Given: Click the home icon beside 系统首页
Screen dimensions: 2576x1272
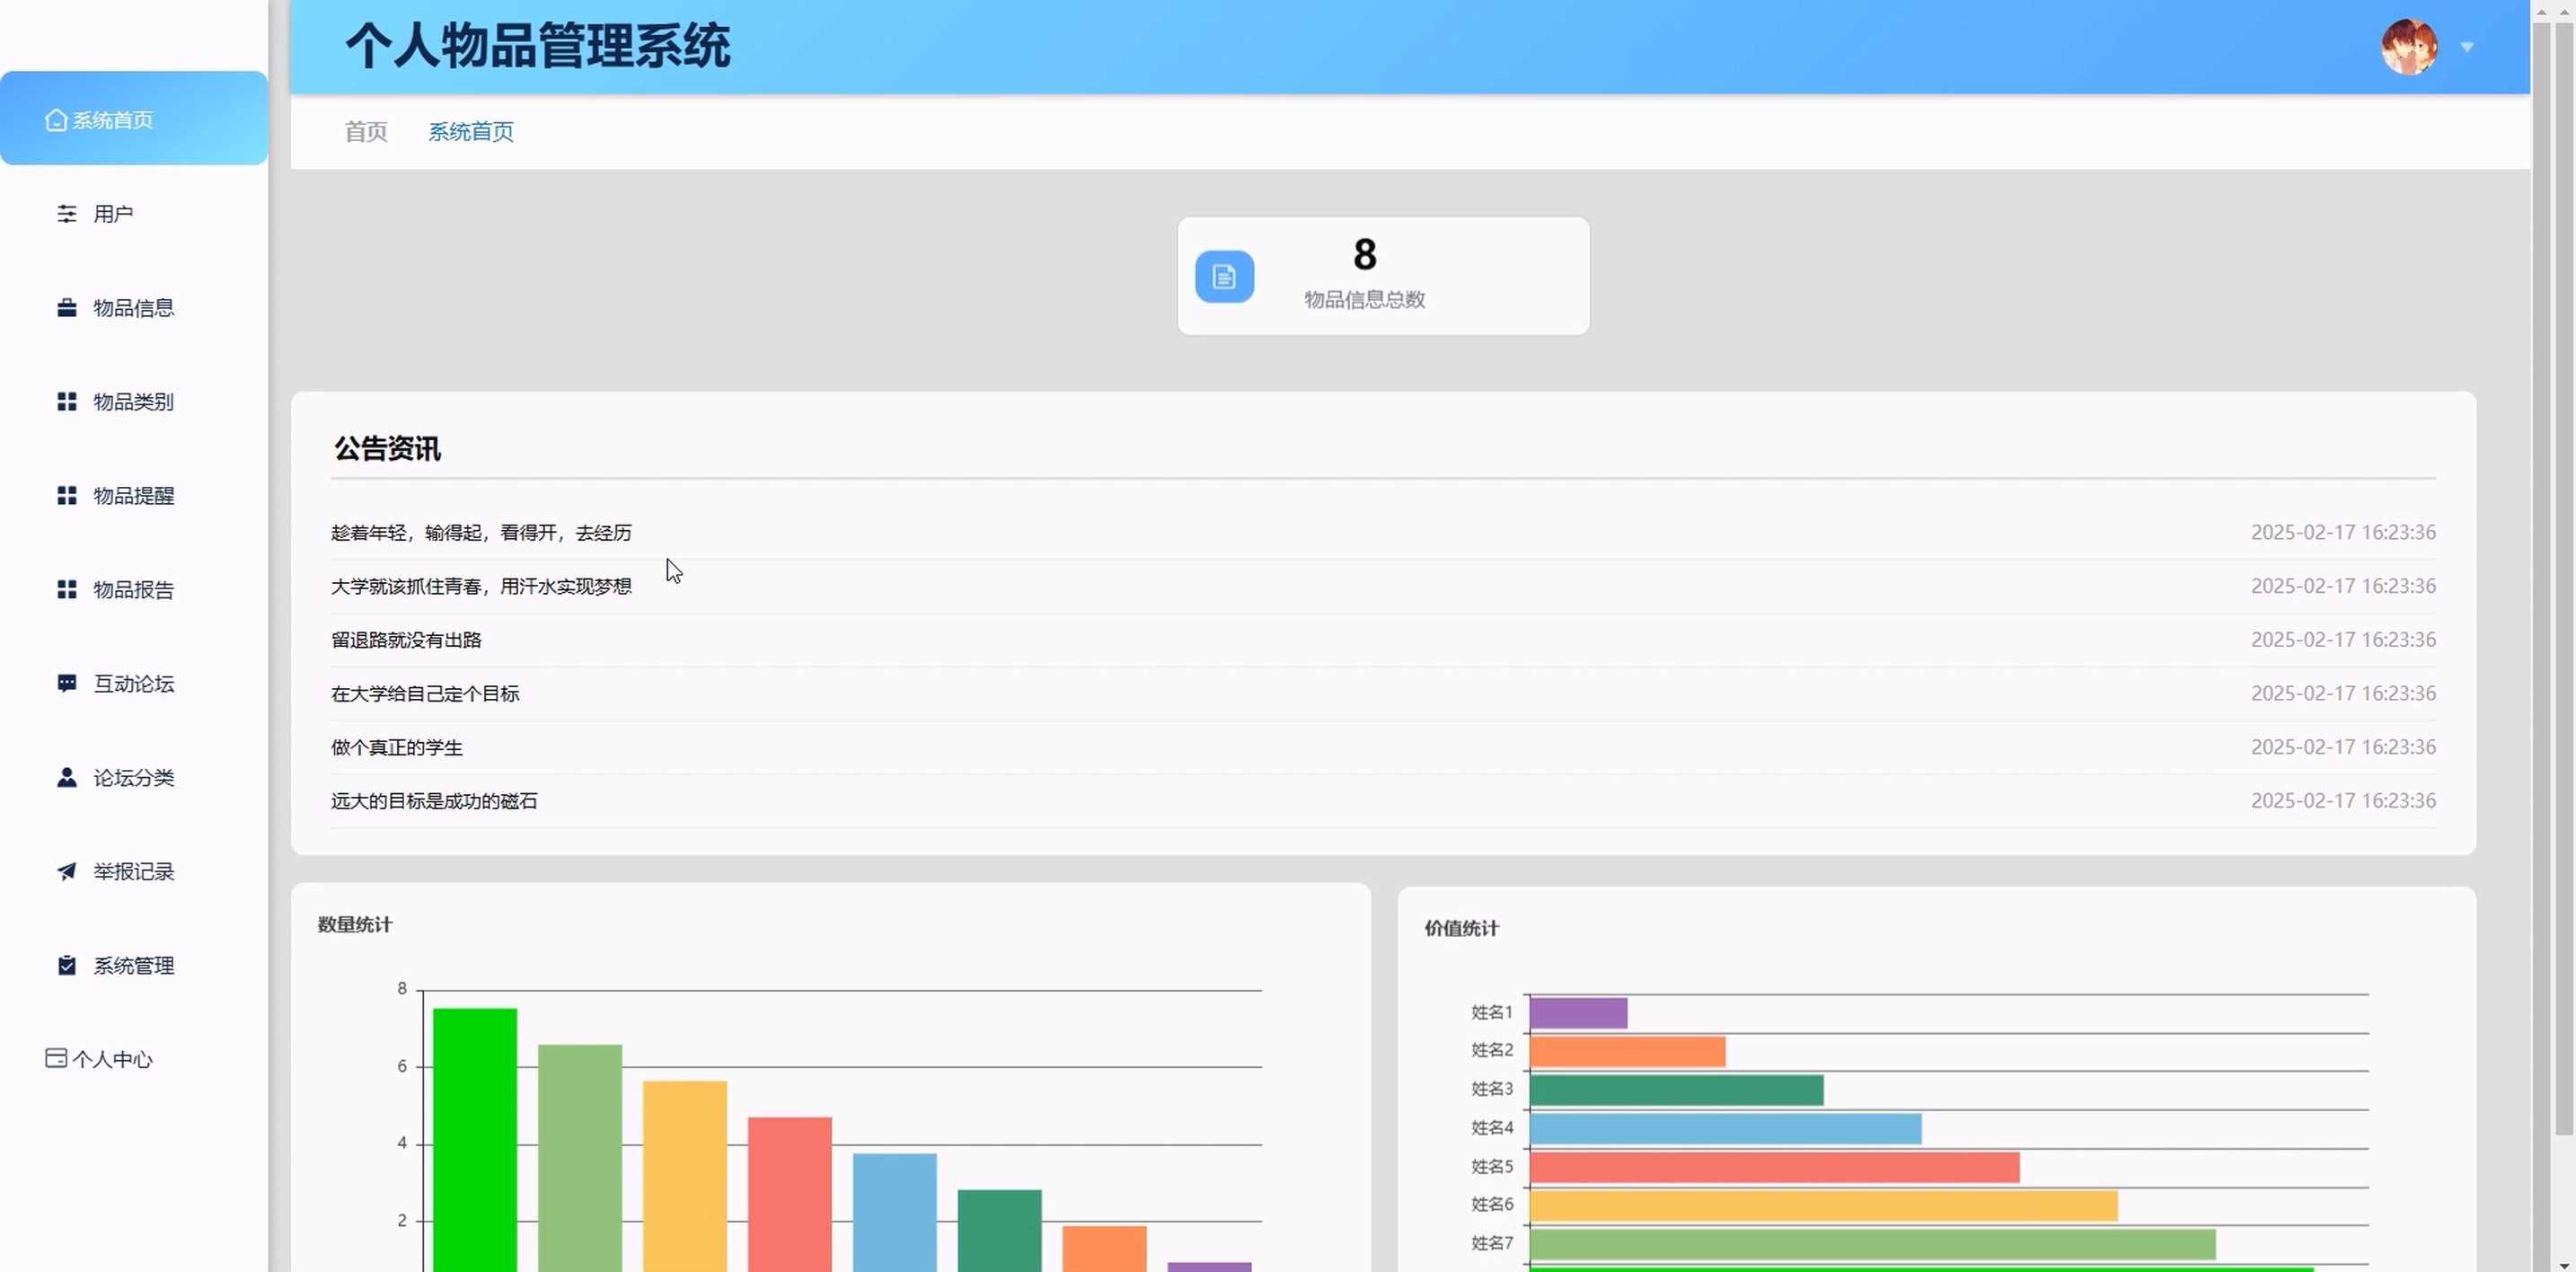Looking at the screenshot, I should tap(56, 120).
